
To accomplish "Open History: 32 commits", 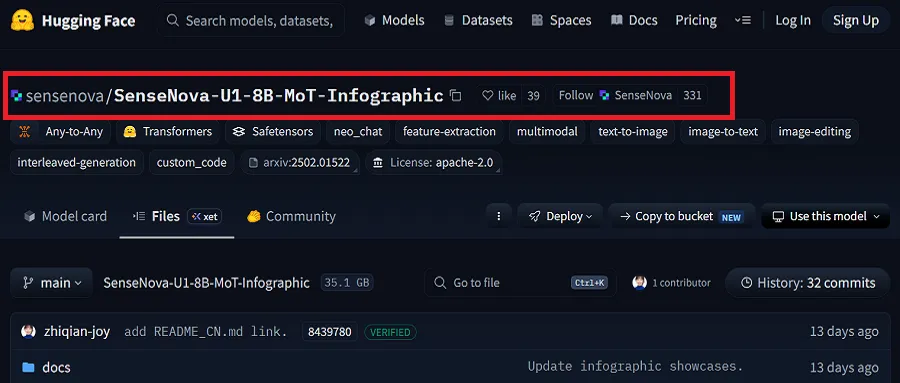I will coord(808,283).
